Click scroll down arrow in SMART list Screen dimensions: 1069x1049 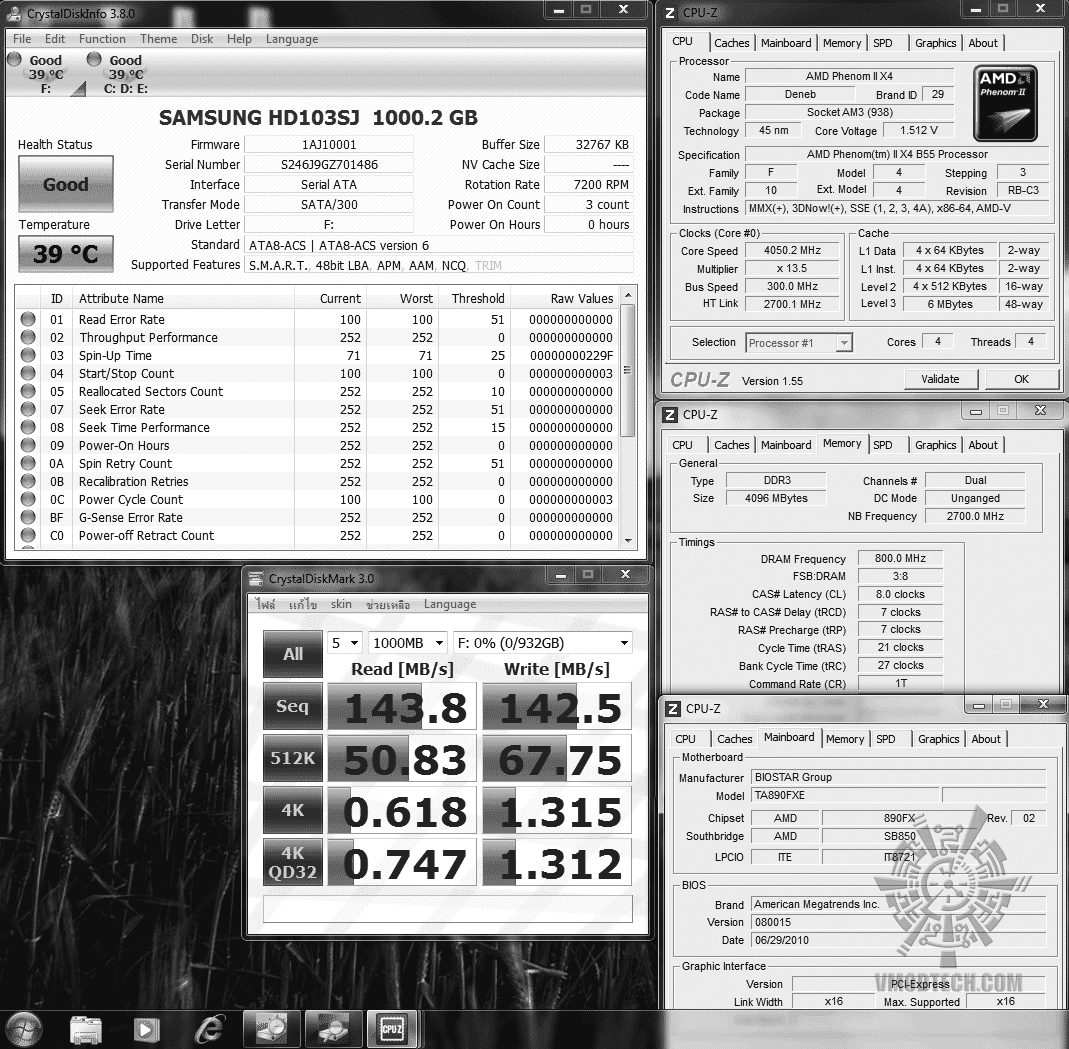pyautogui.click(x=628, y=541)
